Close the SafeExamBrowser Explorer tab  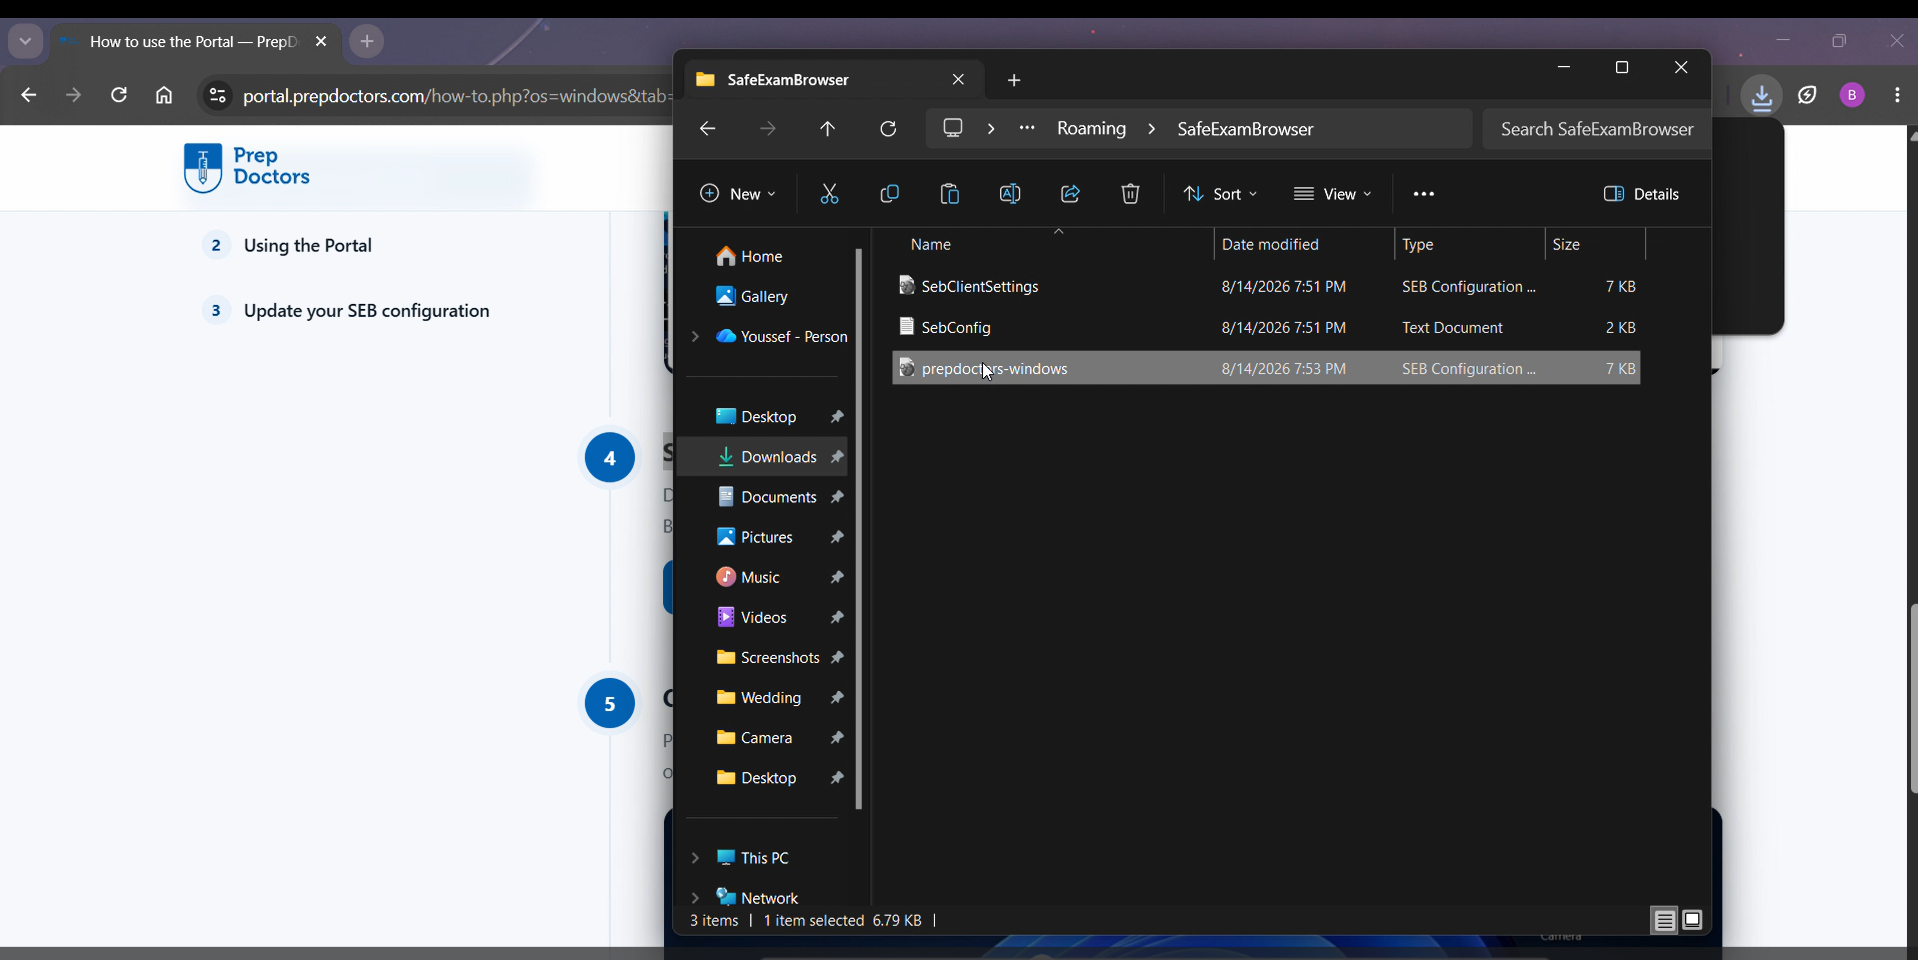[x=959, y=79]
